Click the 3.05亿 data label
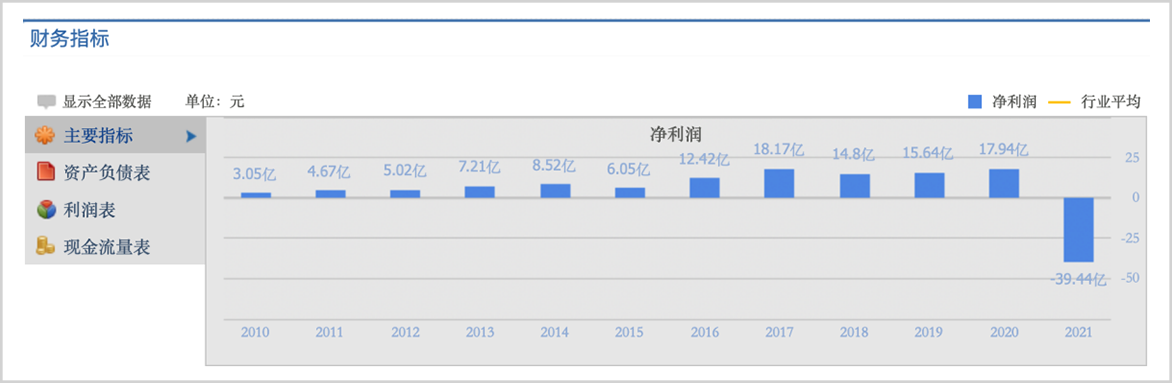The image size is (1172, 383). point(254,175)
